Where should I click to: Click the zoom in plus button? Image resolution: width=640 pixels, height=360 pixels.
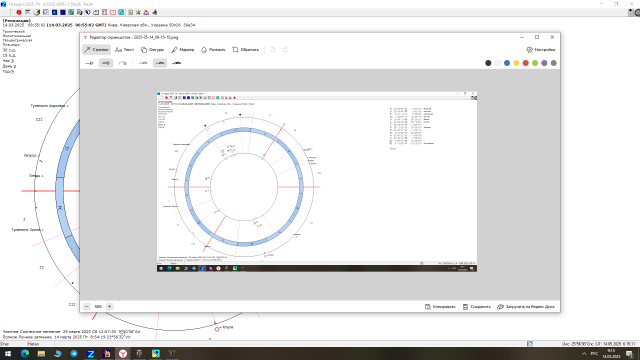(109, 307)
